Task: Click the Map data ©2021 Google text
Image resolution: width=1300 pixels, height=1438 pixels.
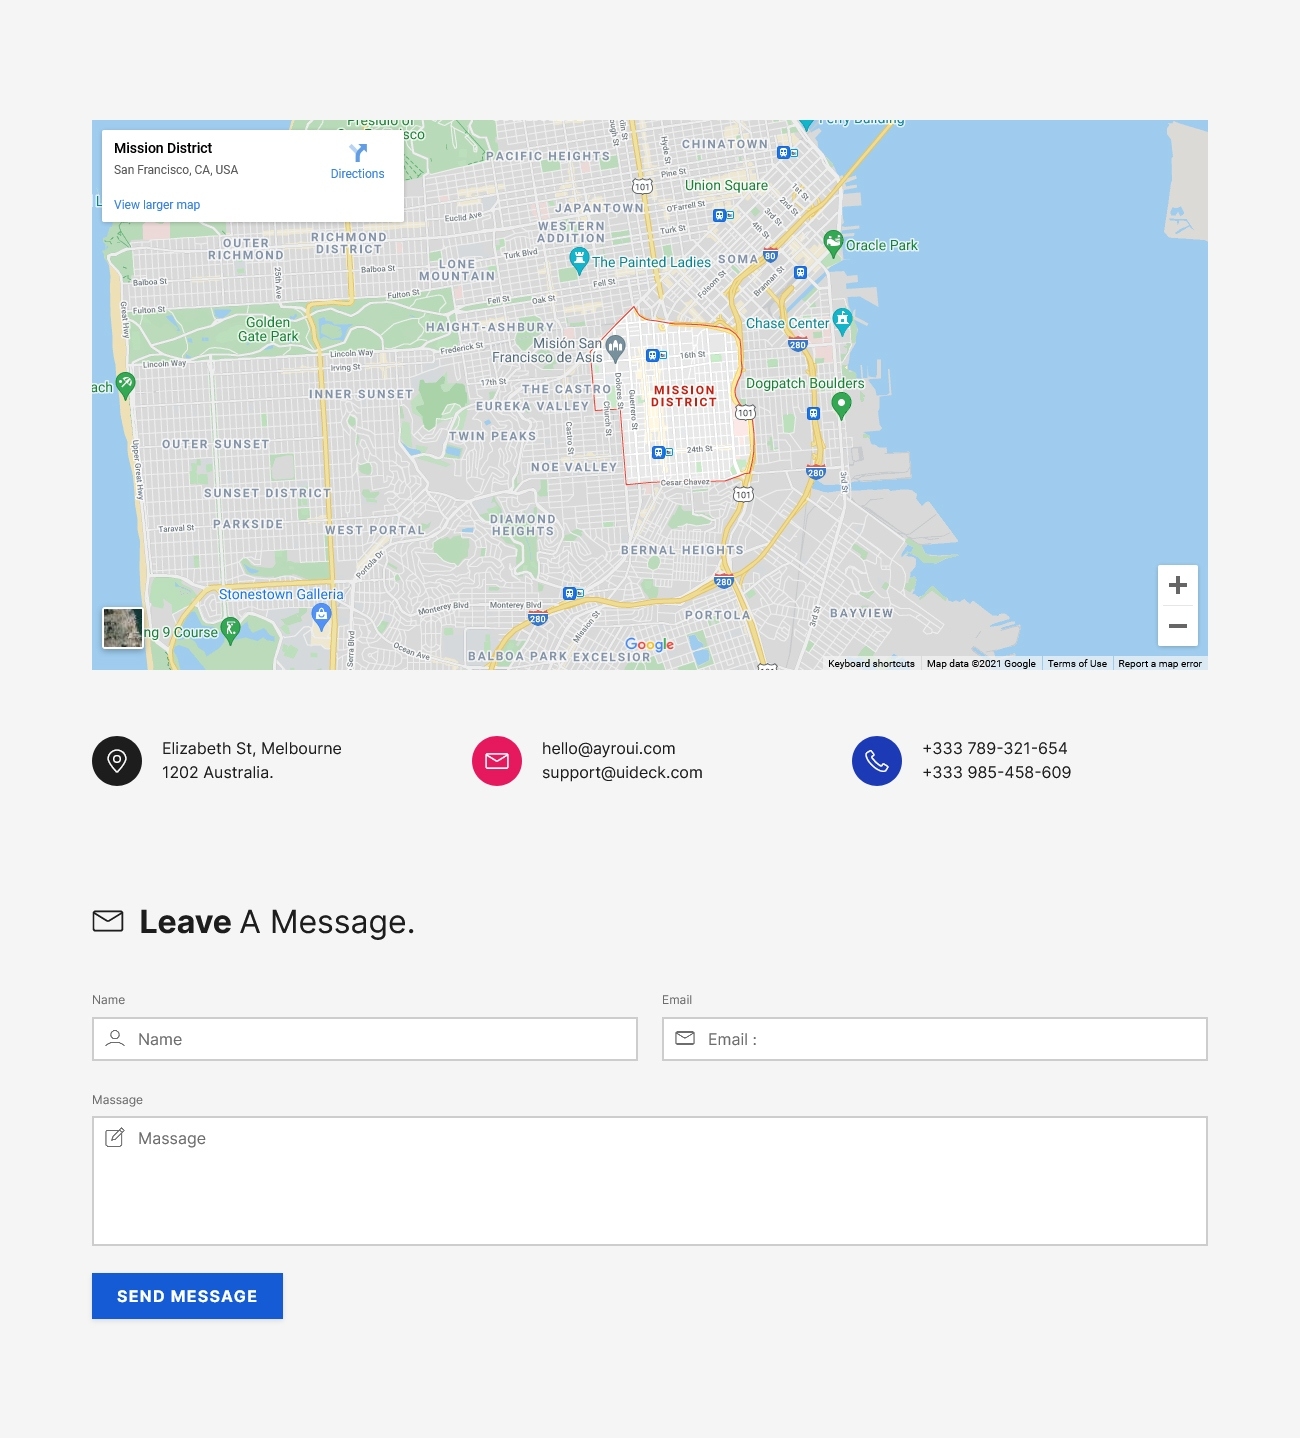Action: click(981, 664)
